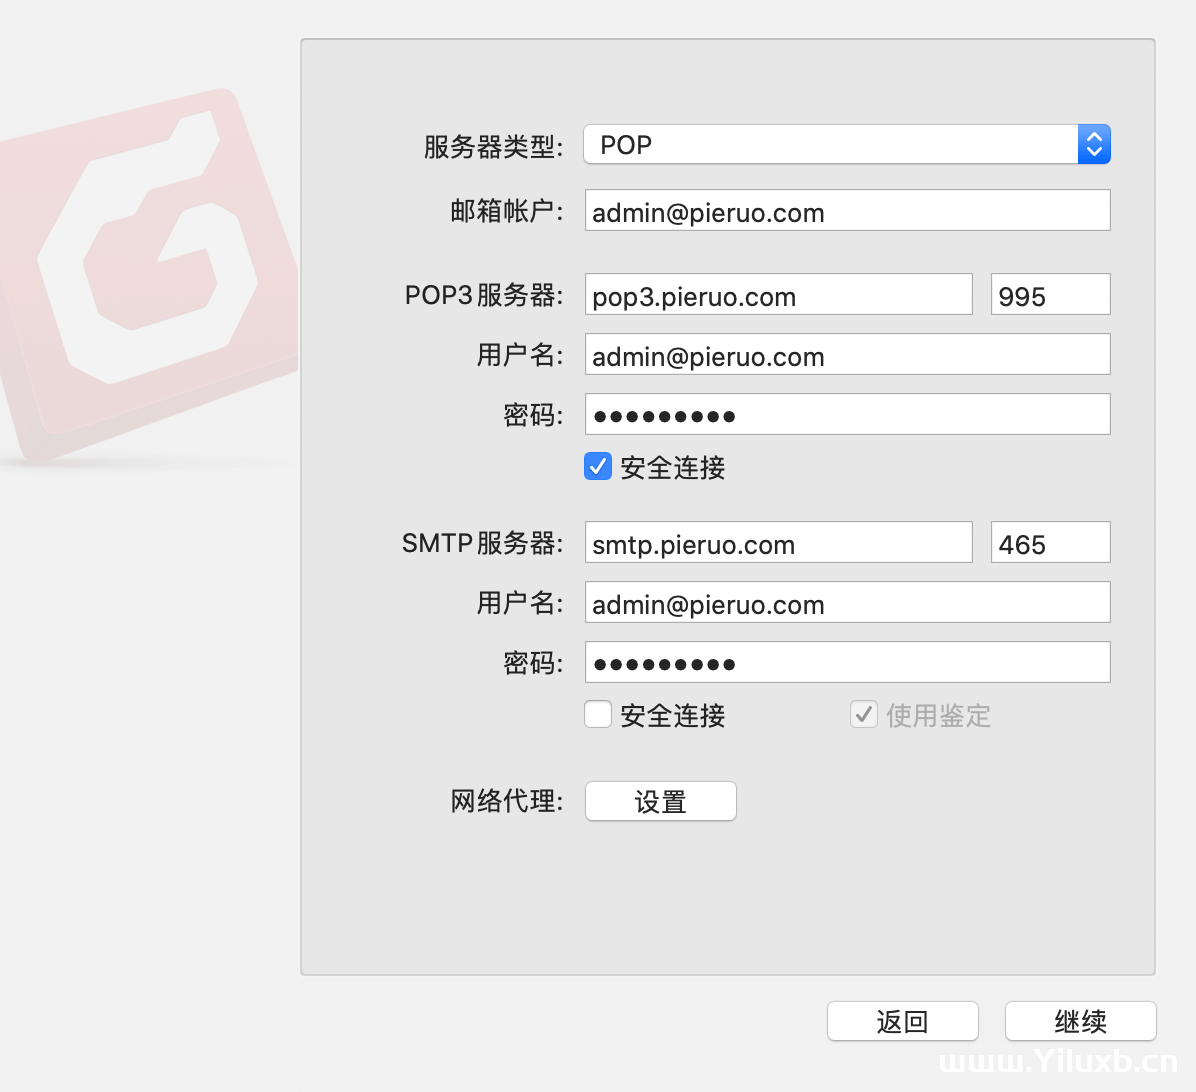Image resolution: width=1196 pixels, height=1092 pixels.
Task: Click the 服务器类型 label text
Action: pos(493,147)
